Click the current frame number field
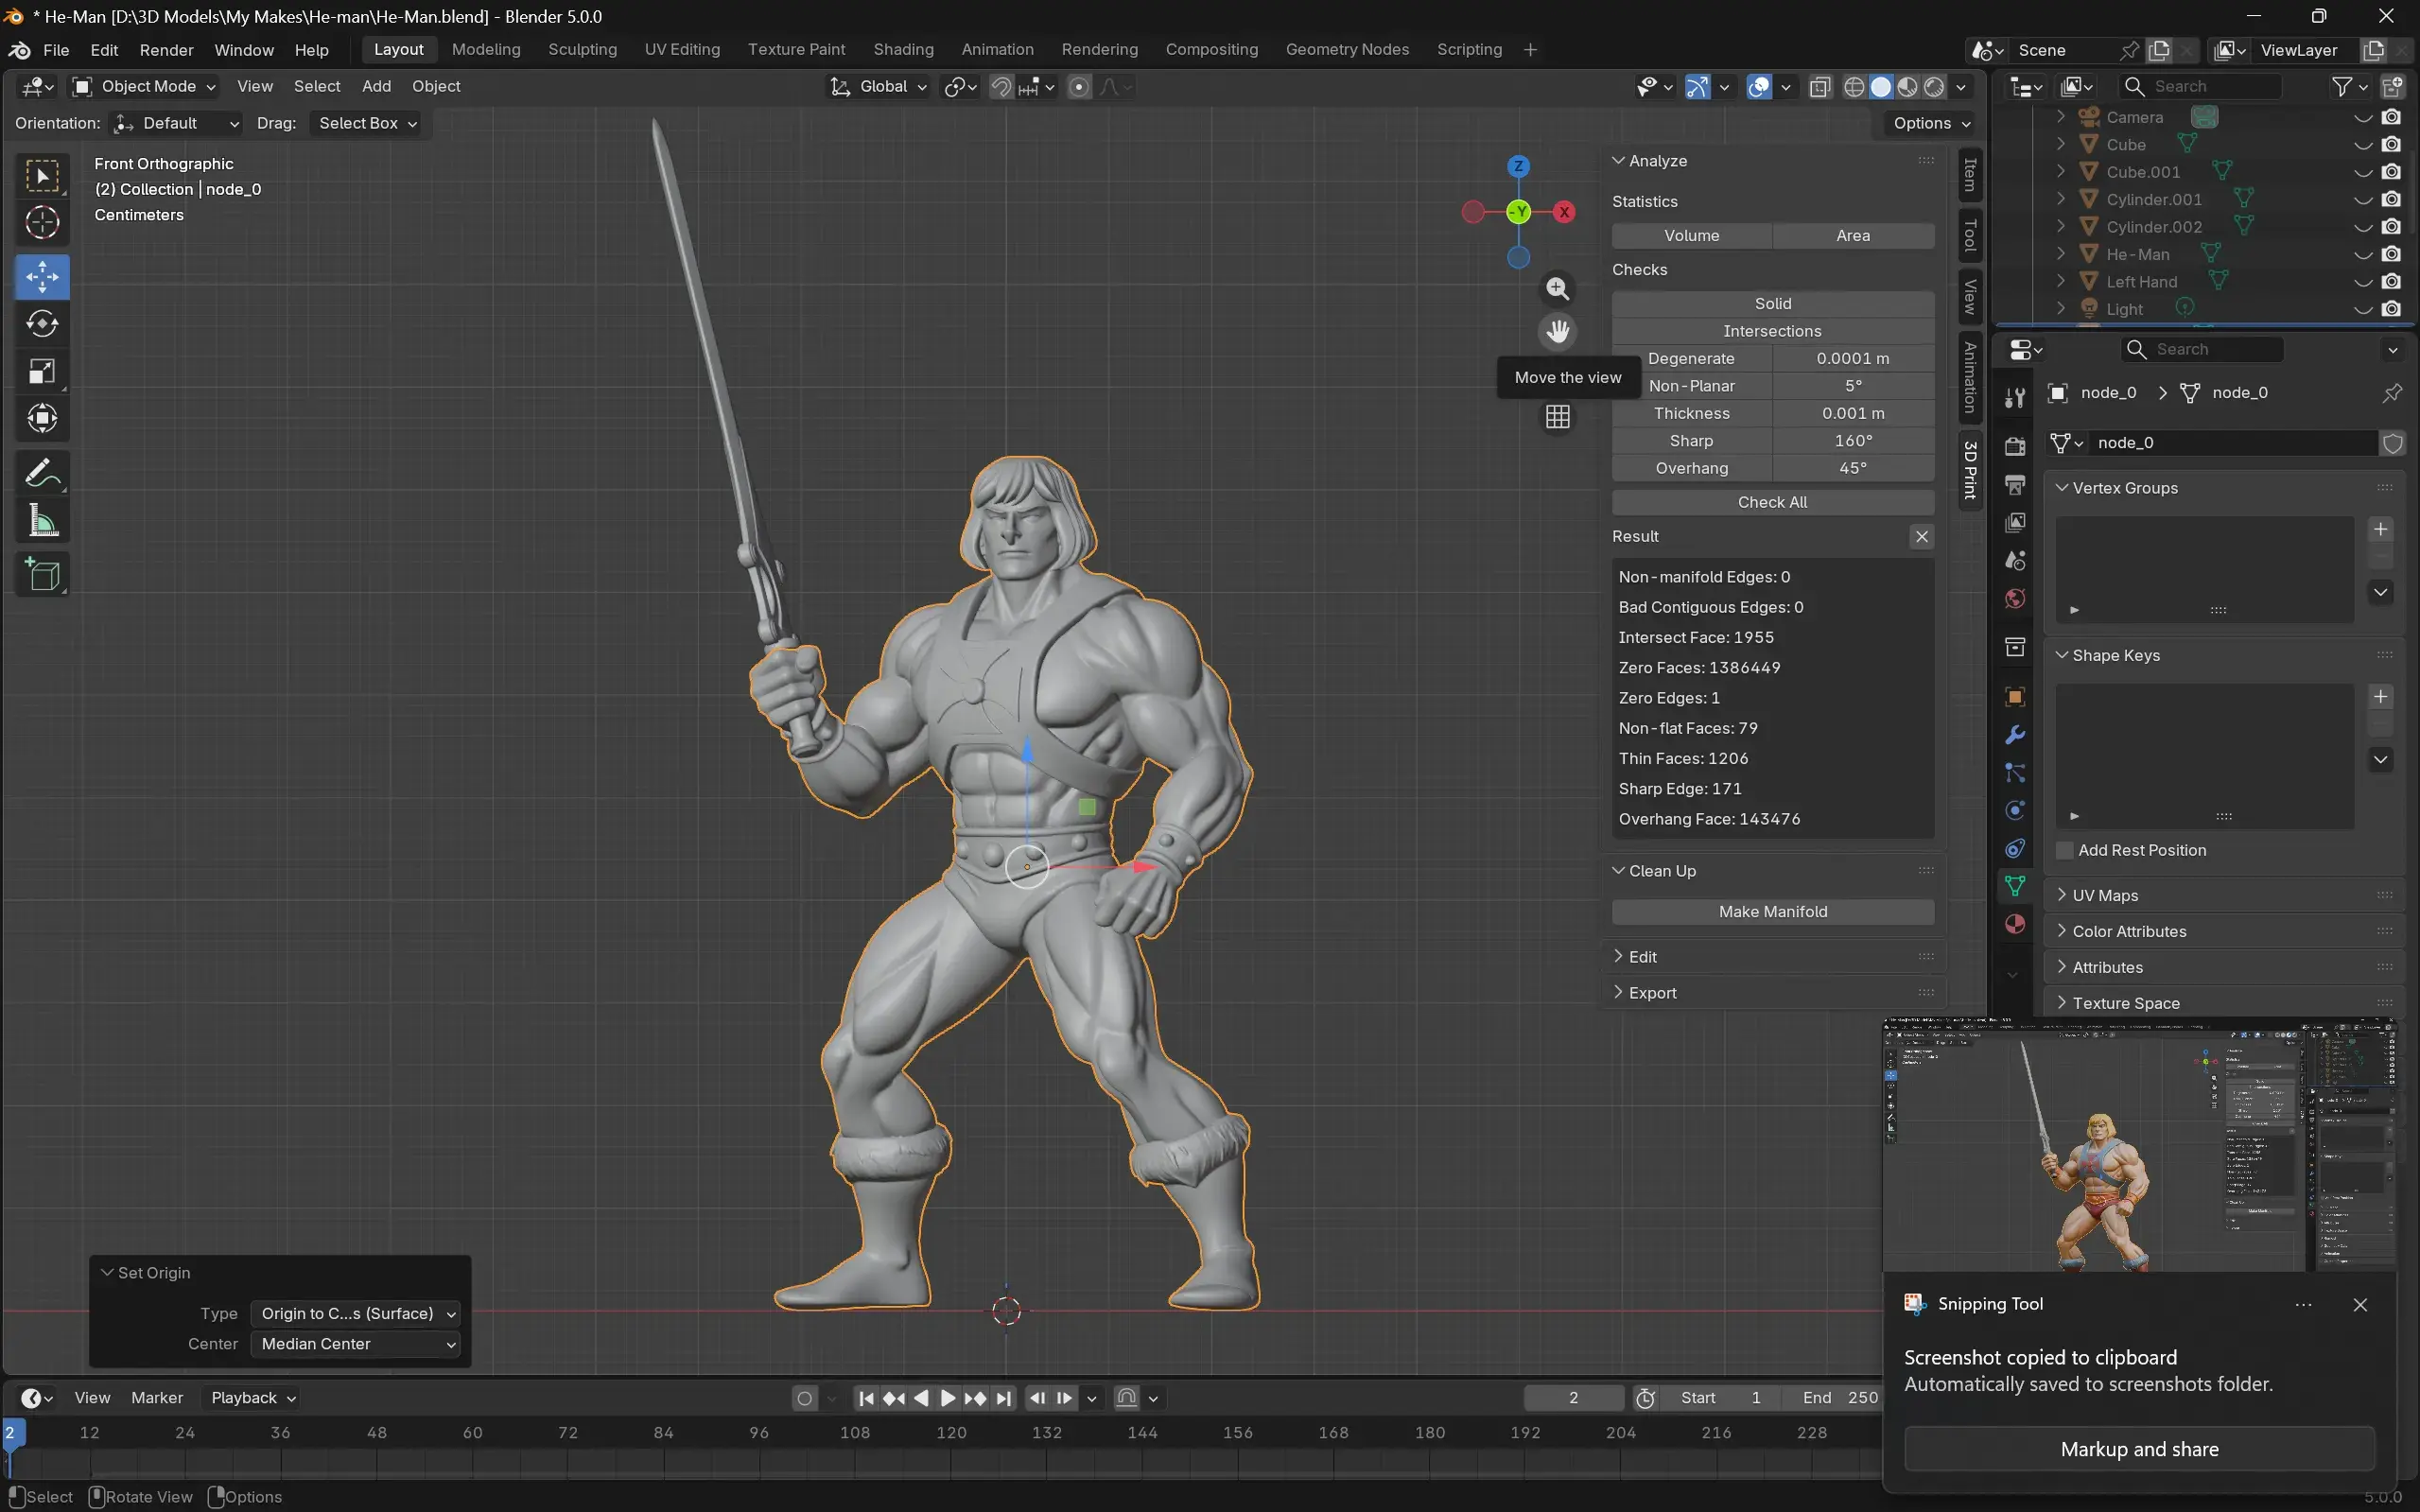This screenshot has width=2420, height=1512. pyautogui.click(x=1573, y=1398)
